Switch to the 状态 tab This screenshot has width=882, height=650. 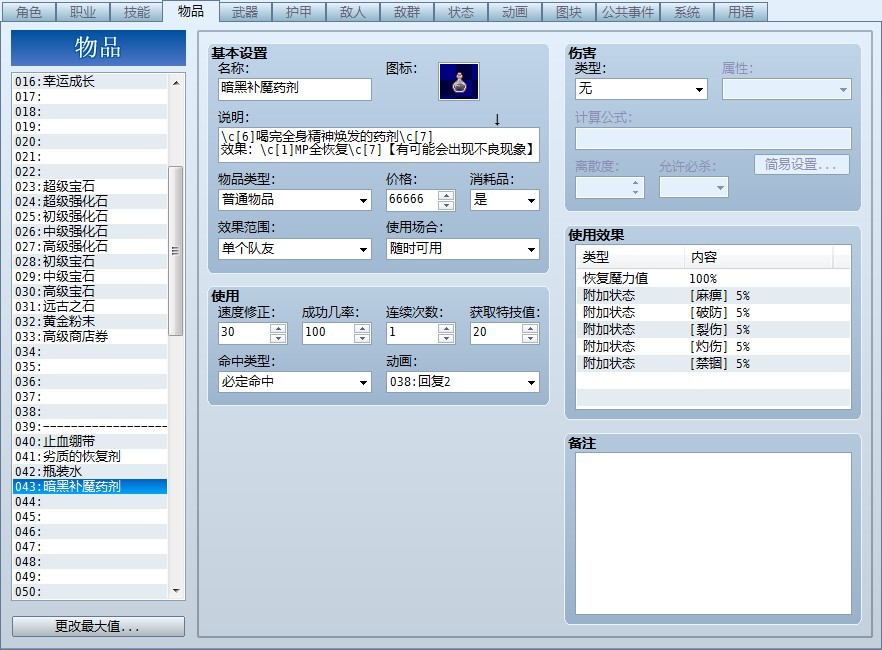[460, 12]
